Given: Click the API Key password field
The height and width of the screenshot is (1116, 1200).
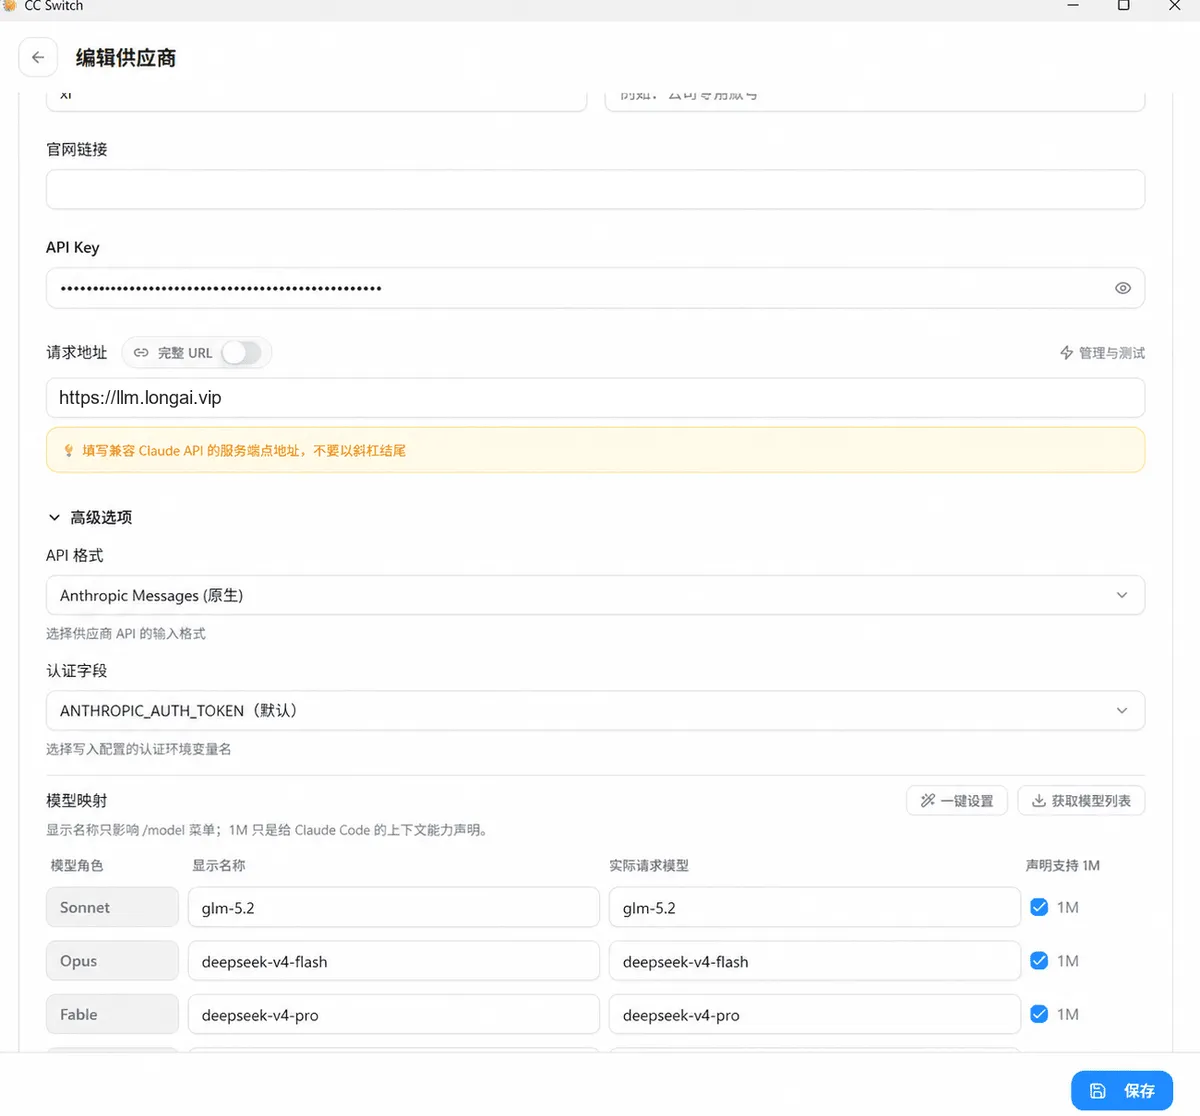Looking at the screenshot, I should [595, 288].
